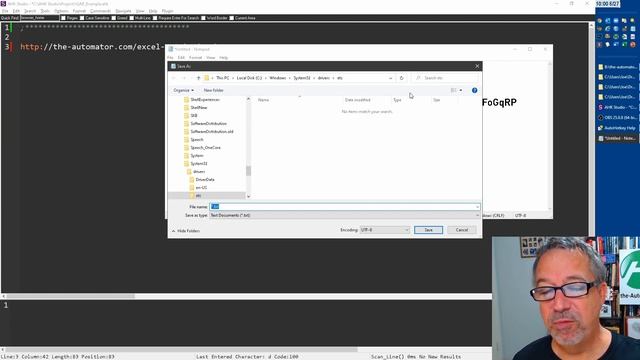Collapse folders with Hide Folders
Image resolution: width=640 pixels, height=360 pixels.
186,231
